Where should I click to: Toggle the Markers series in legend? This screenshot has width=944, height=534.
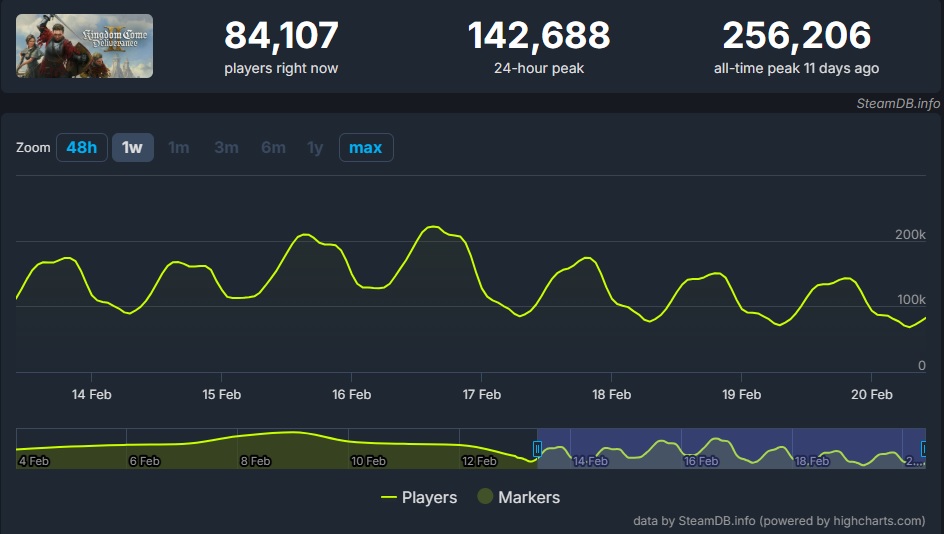click(518, 497)
